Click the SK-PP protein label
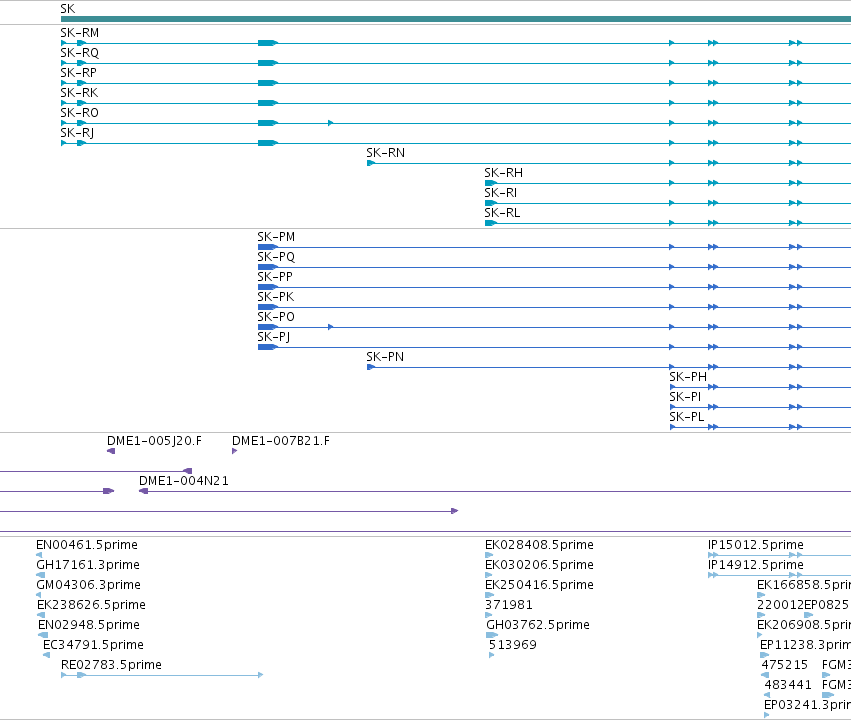The image size is (851, 720). (275, 278)
